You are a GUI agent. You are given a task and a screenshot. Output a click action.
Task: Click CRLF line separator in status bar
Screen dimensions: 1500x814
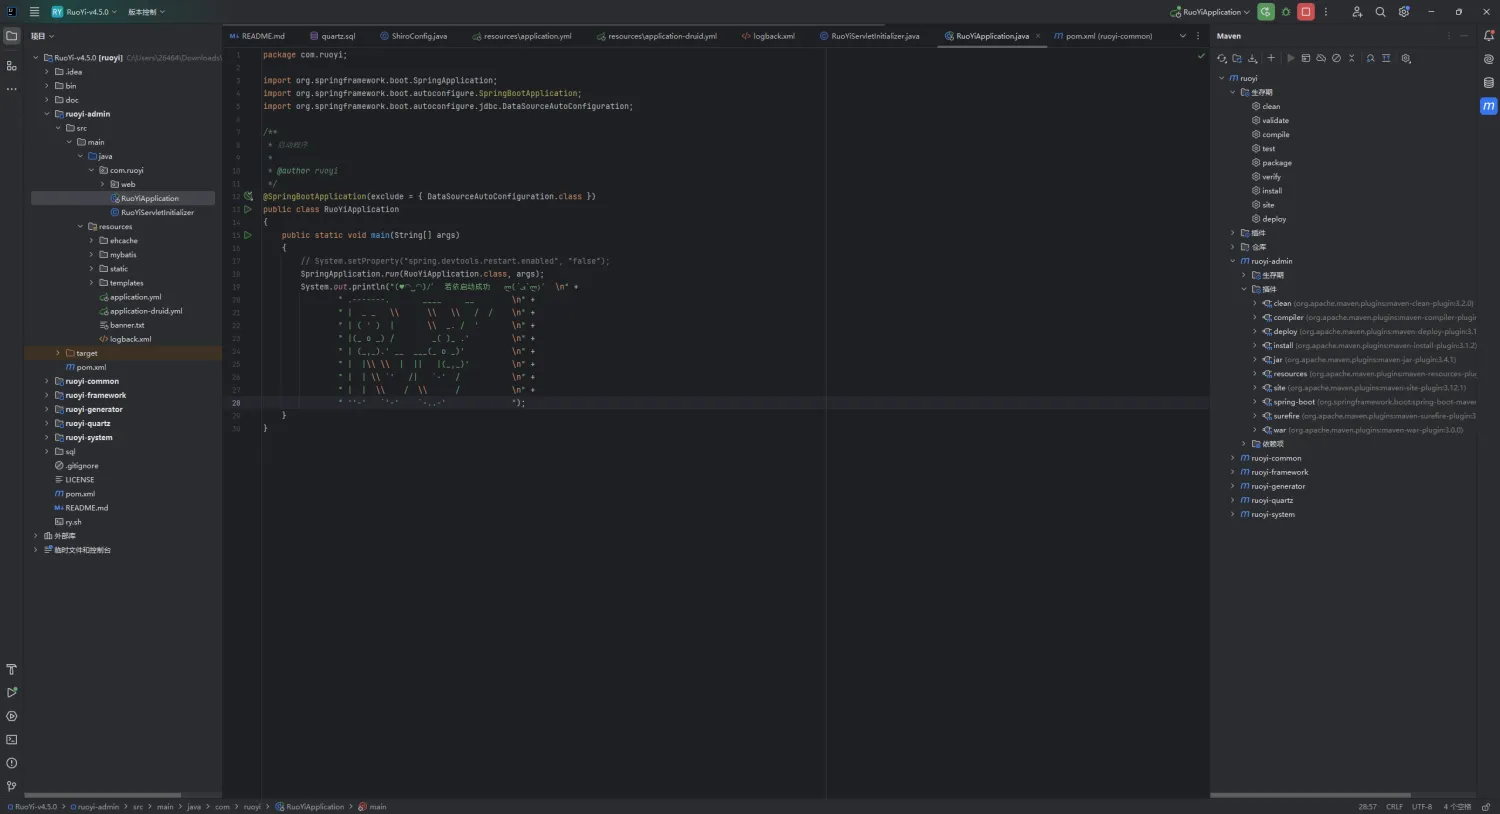[x=1394, y=807]
